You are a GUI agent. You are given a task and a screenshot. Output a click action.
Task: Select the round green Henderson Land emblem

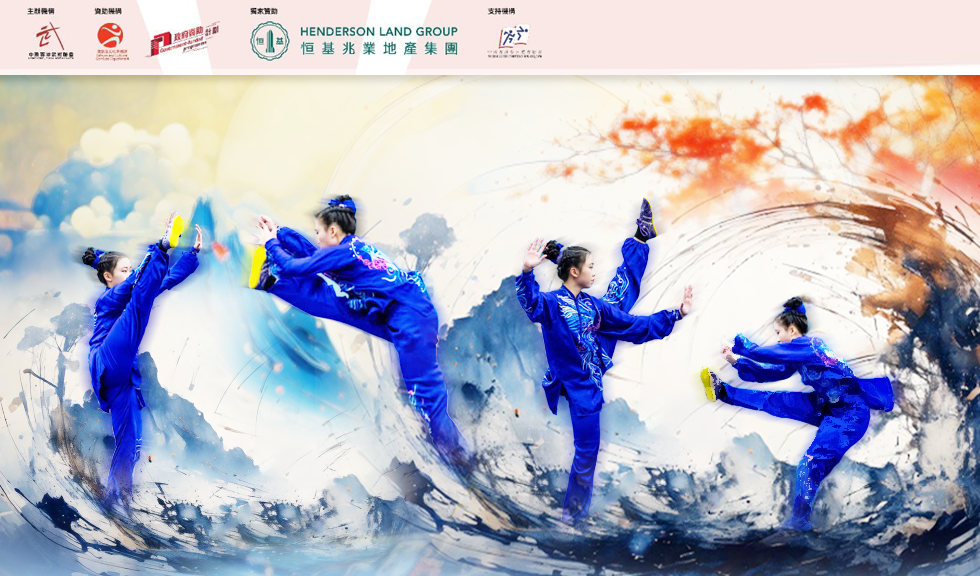pyautogui.click(x=269, y=41)
